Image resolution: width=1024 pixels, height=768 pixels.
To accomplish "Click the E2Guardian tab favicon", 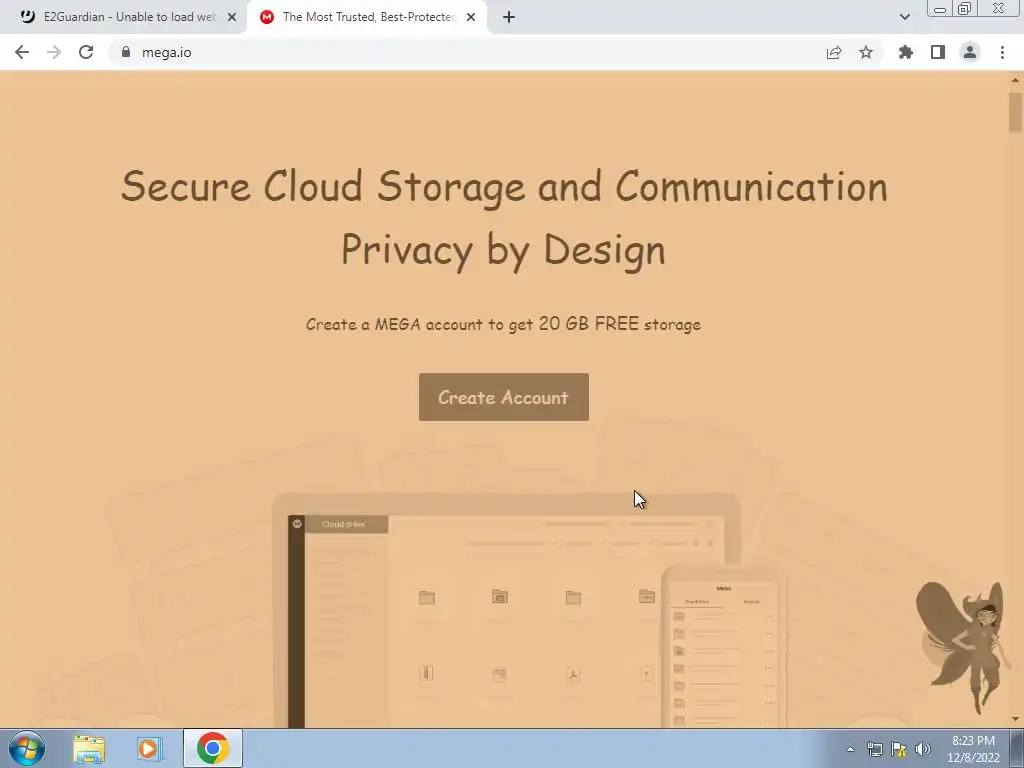I will click(27, 17).
